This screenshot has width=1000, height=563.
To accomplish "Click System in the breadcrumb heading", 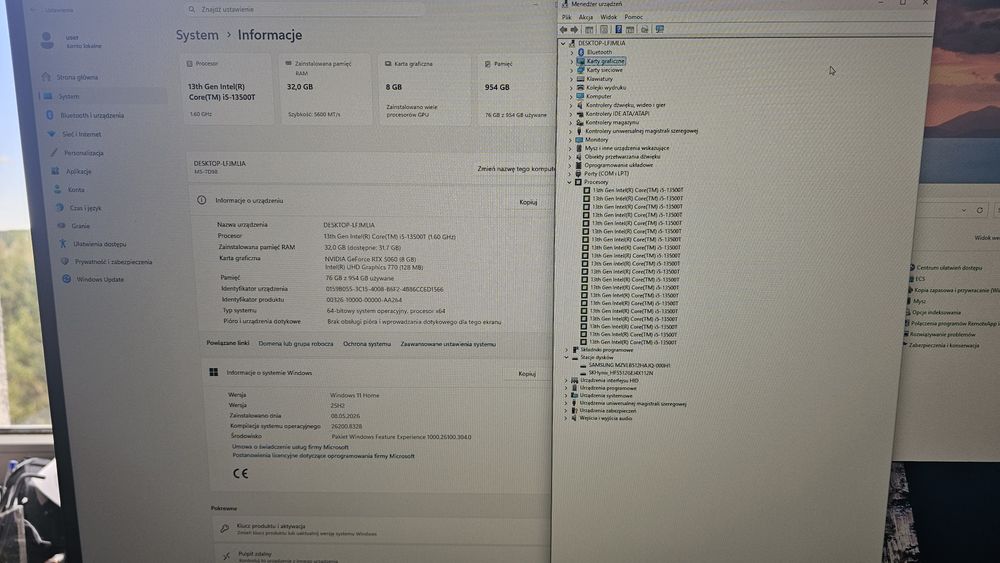I will pos(197,35).
